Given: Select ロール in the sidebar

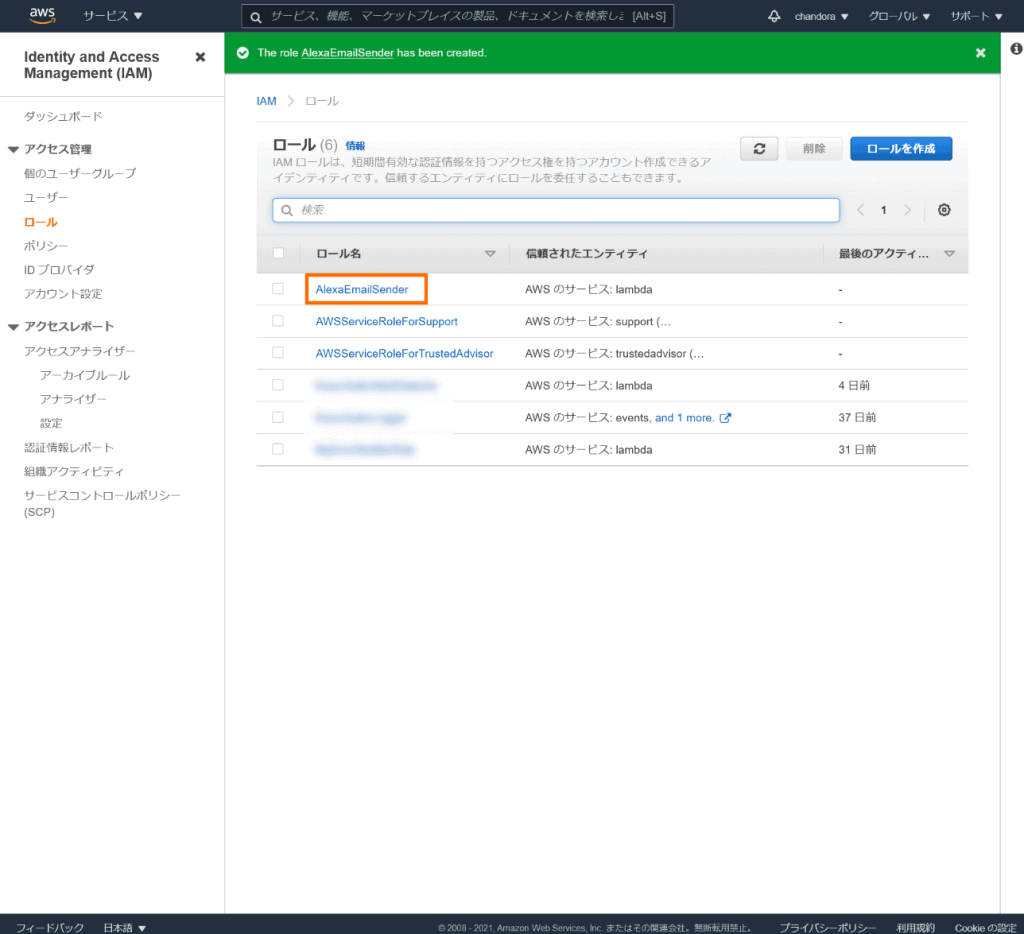Looking at the screenshot, I should click(x=40, y=222).
